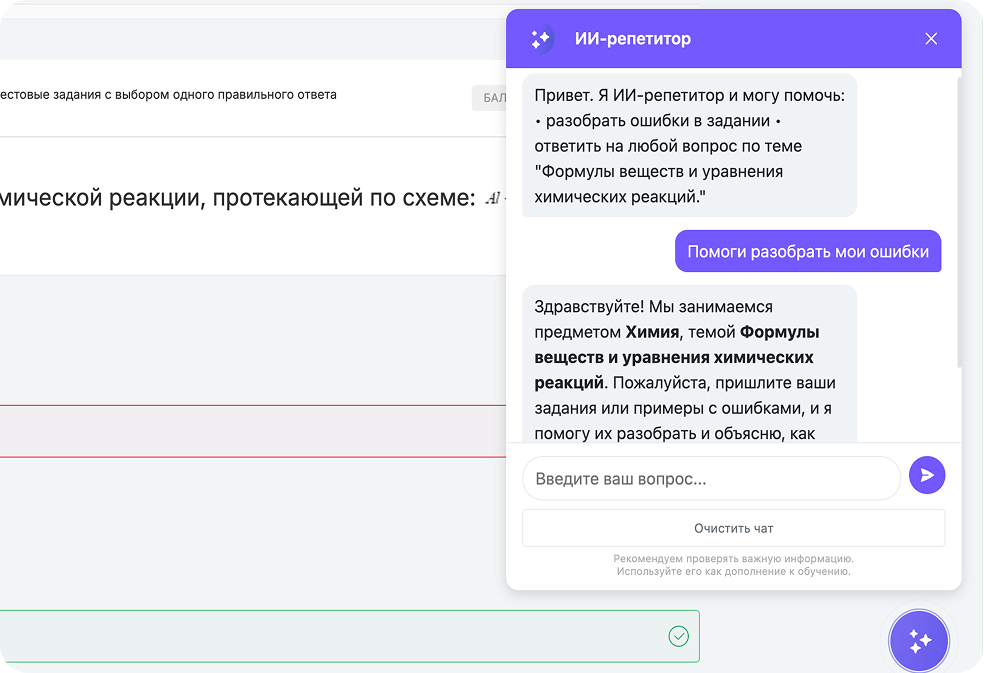Open the AI assistant via floating sparkle button

[x=918, y=640]
